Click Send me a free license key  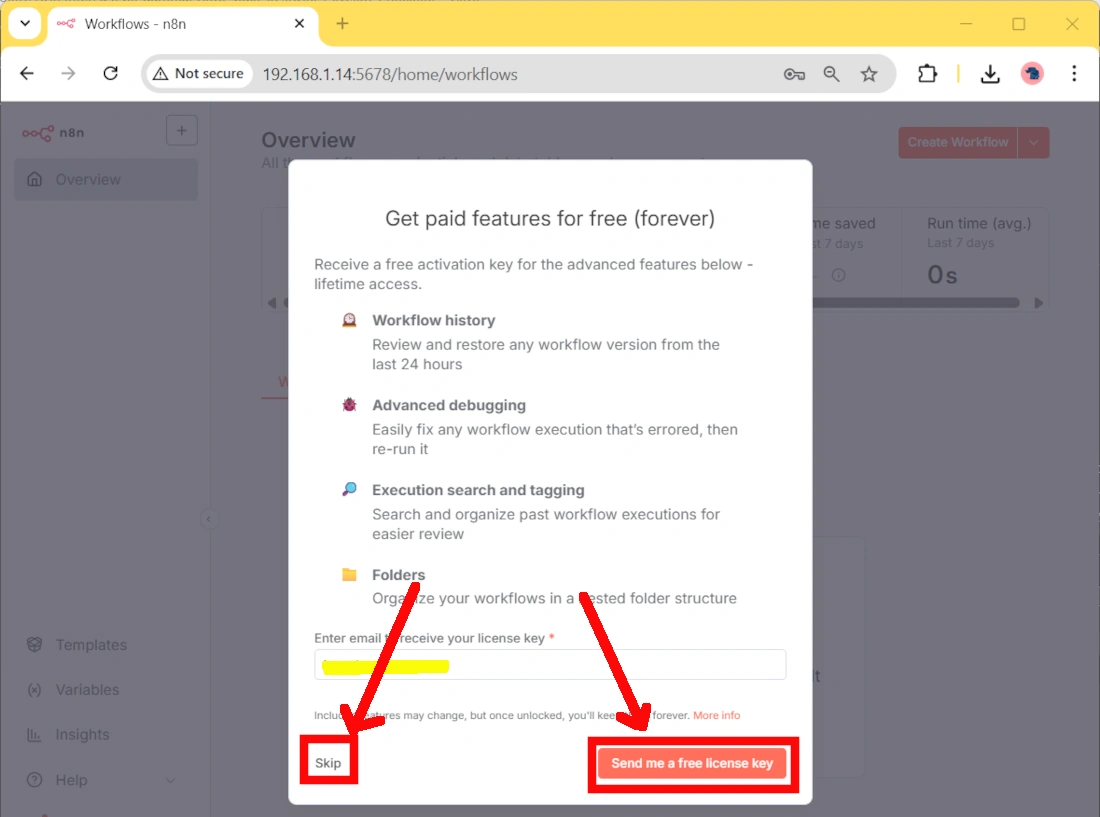click(692, 763)
